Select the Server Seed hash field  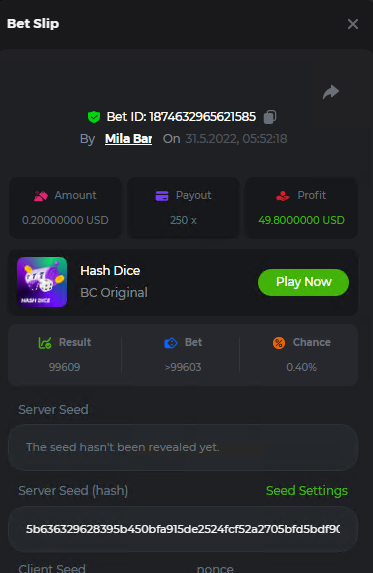point(183,529)
